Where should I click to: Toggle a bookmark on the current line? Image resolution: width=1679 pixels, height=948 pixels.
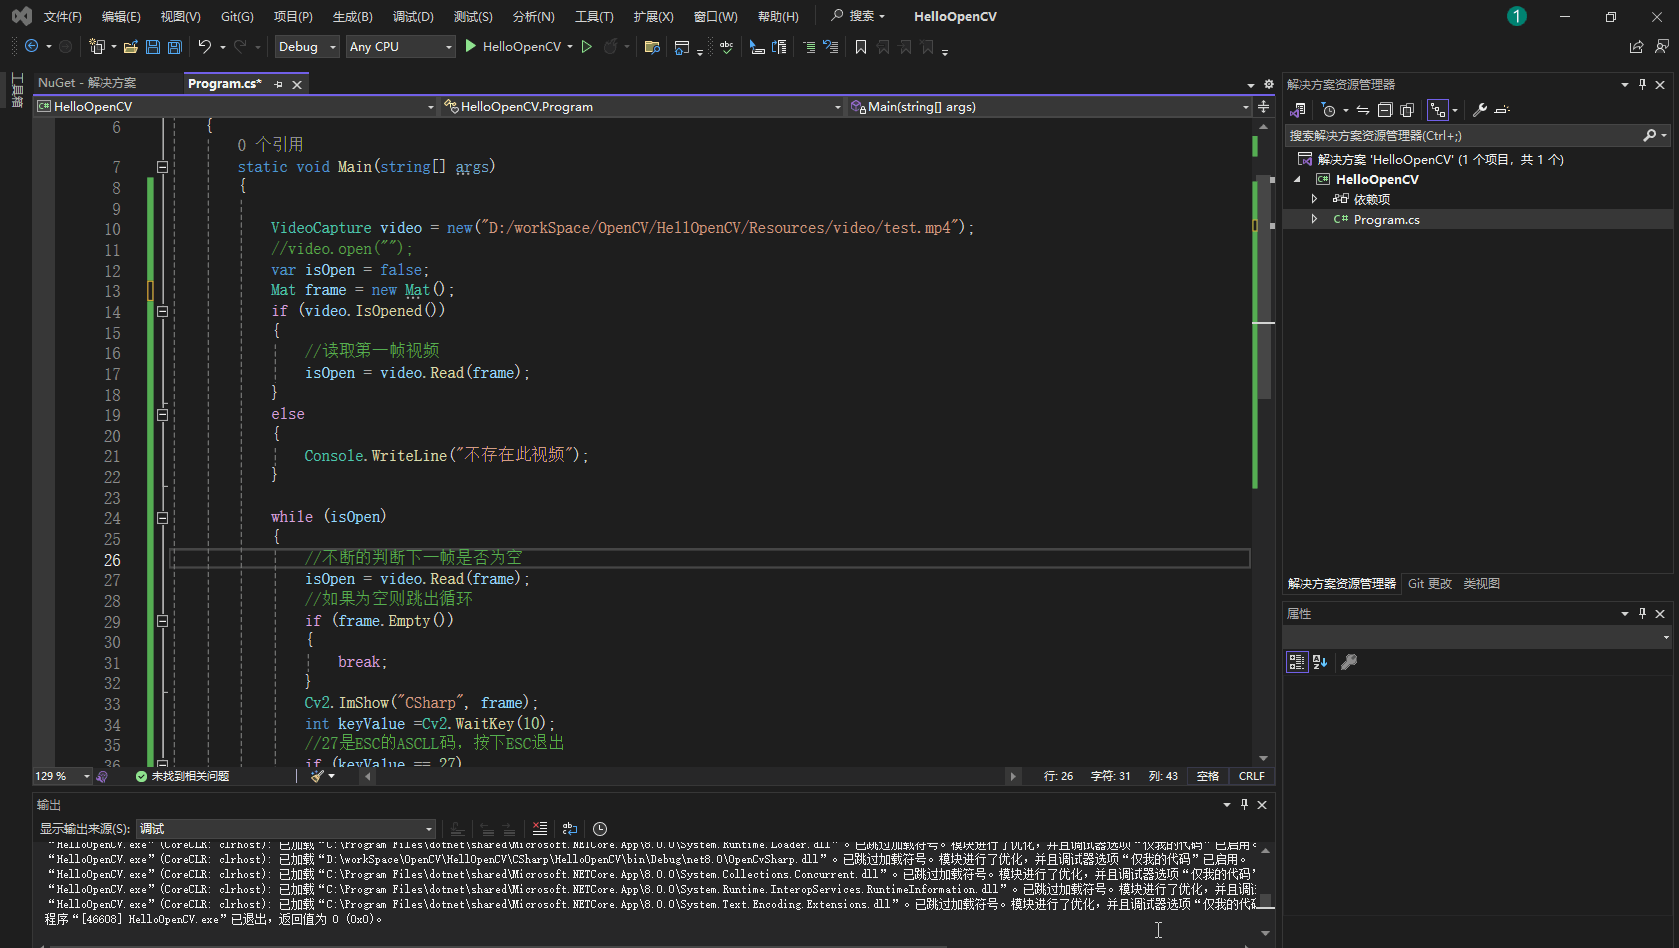(x=861, y=46)
